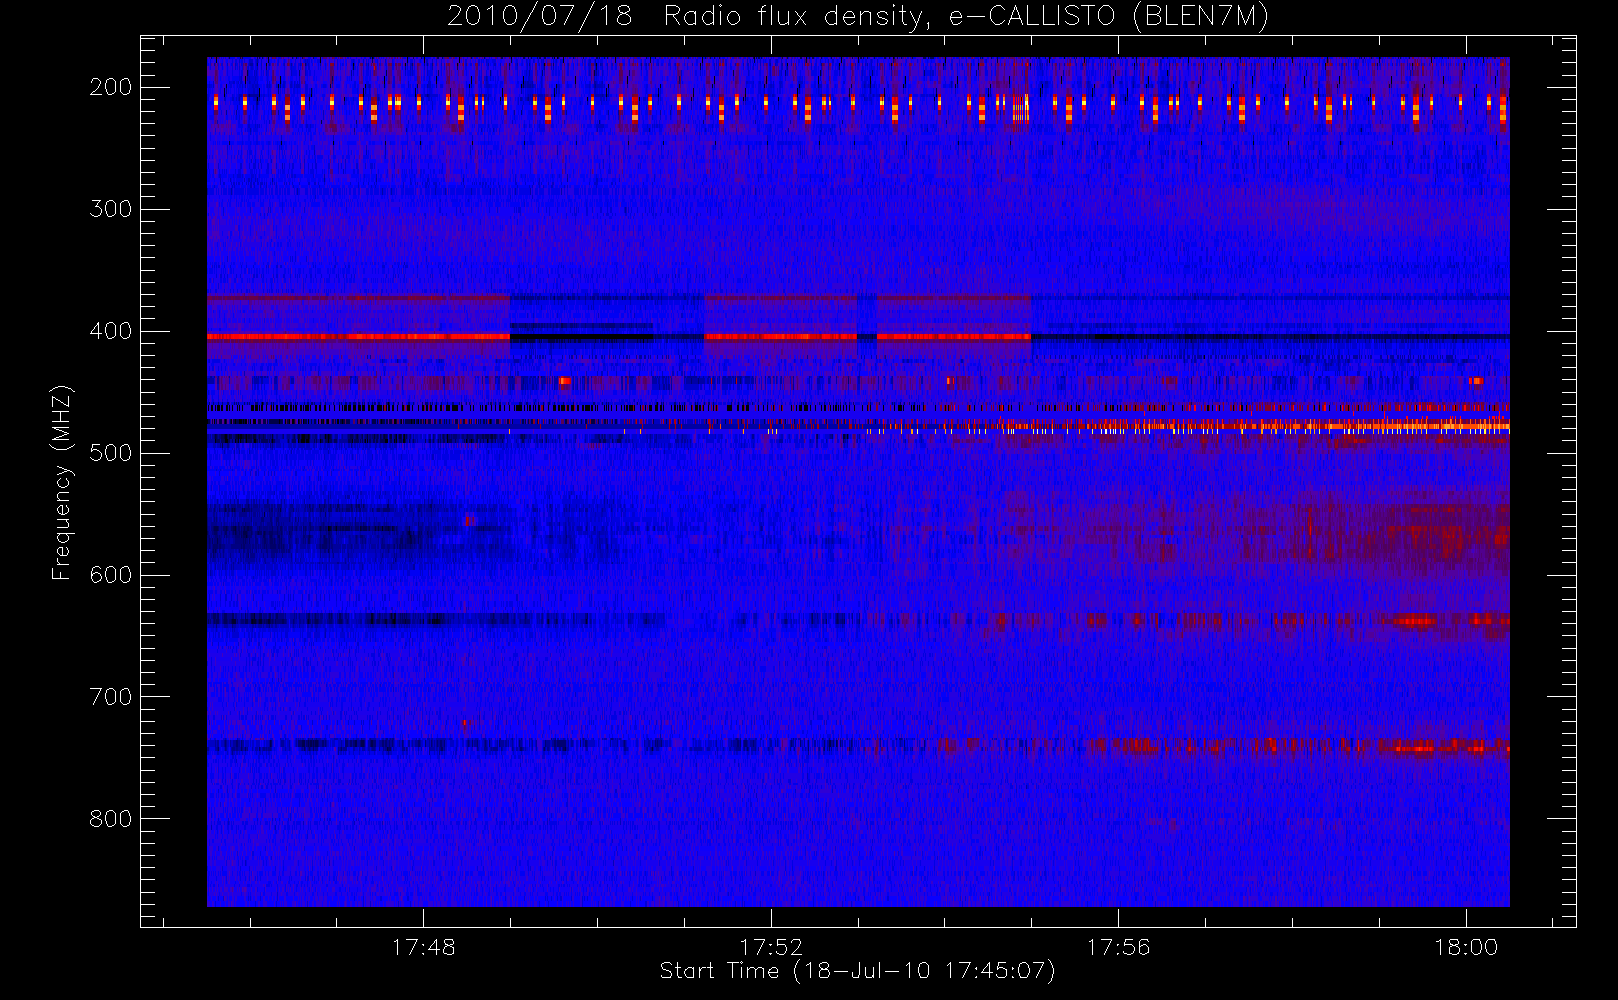Click the 200 frequency tick label
The width and height of the screenshot is (1618, 1000).
click(111, 87)
